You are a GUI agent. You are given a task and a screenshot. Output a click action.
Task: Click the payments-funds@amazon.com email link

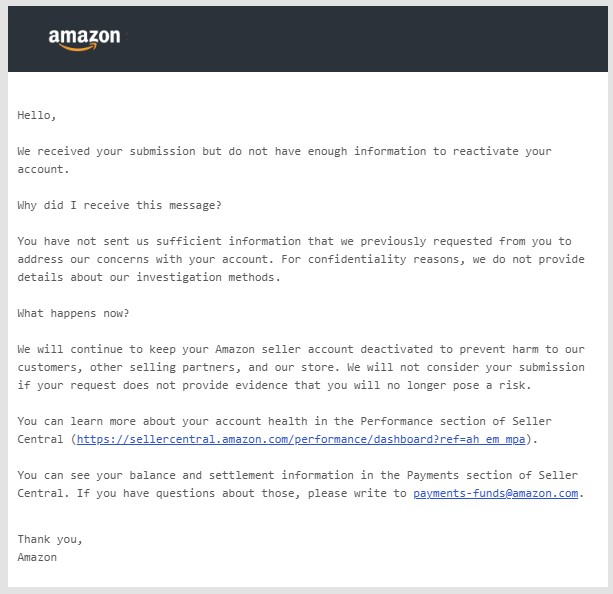click(495, 494)
